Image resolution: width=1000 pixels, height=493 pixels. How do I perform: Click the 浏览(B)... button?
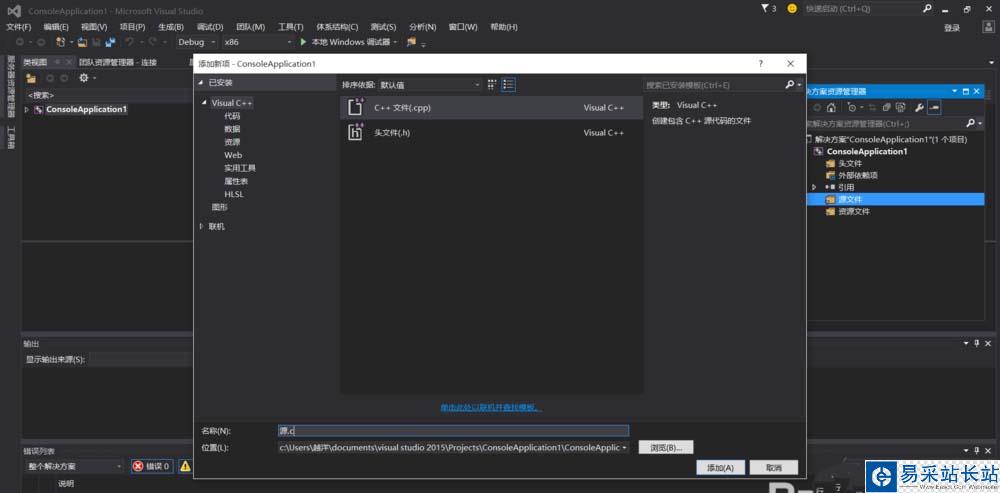(666, 448)
